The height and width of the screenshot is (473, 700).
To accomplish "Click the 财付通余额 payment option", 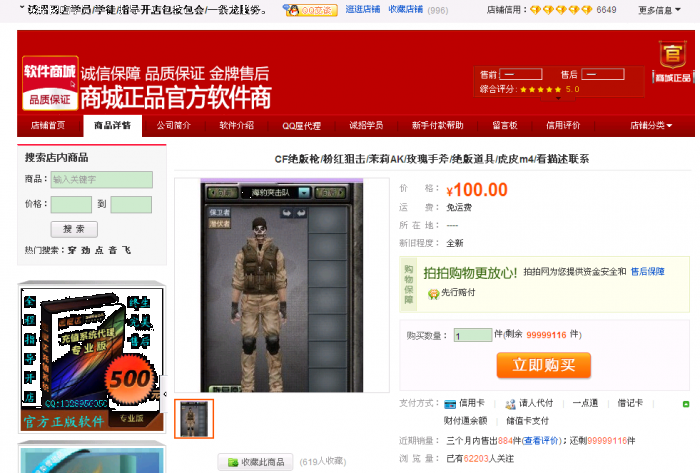I will pos(465,420).
